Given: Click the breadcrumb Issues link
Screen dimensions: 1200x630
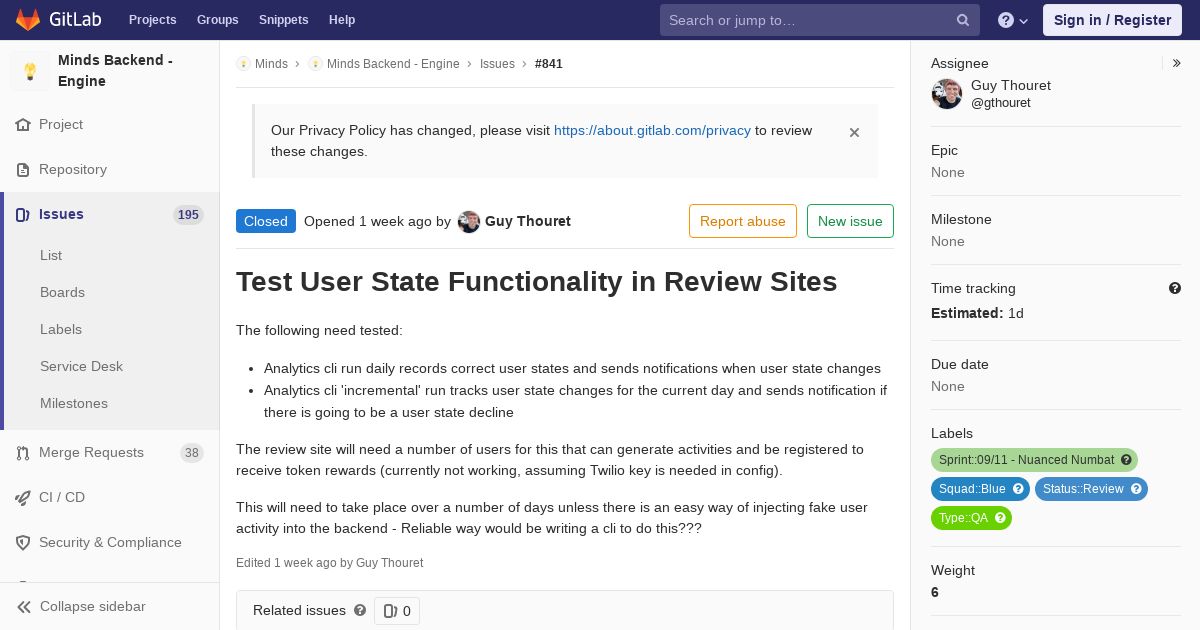Looking at the screenshot, I should [x=497, y=64].
